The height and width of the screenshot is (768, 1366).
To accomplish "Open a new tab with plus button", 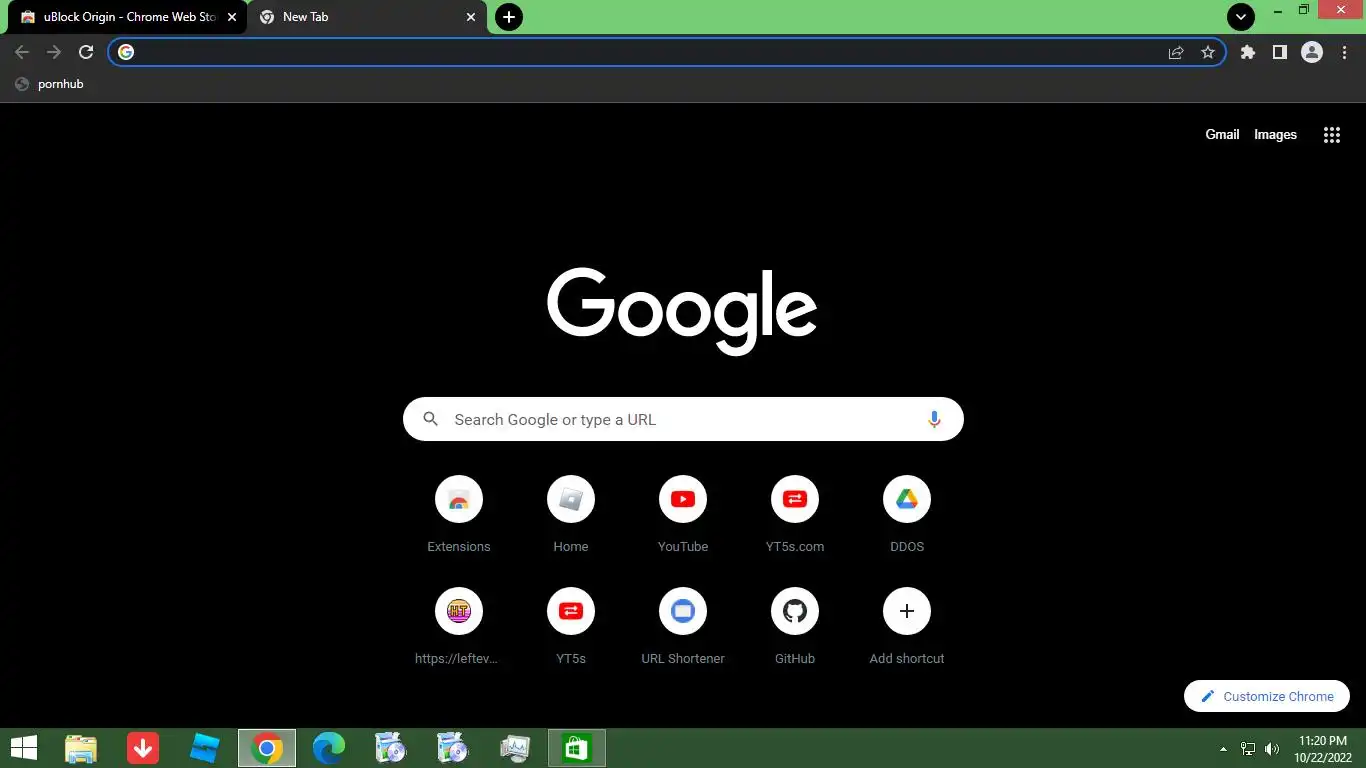I will coord(509,17).
